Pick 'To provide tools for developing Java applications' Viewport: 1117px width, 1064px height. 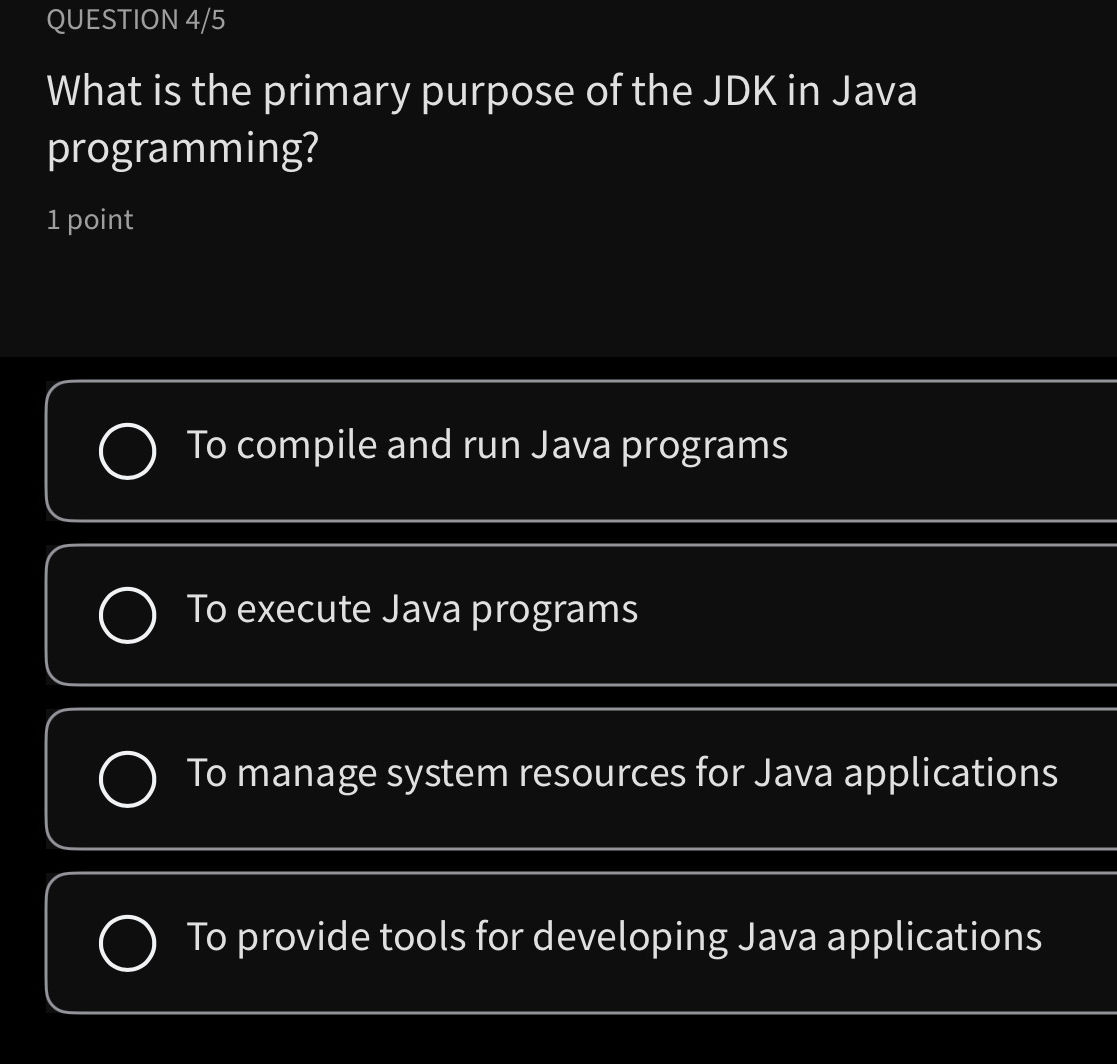click(613, 937)
